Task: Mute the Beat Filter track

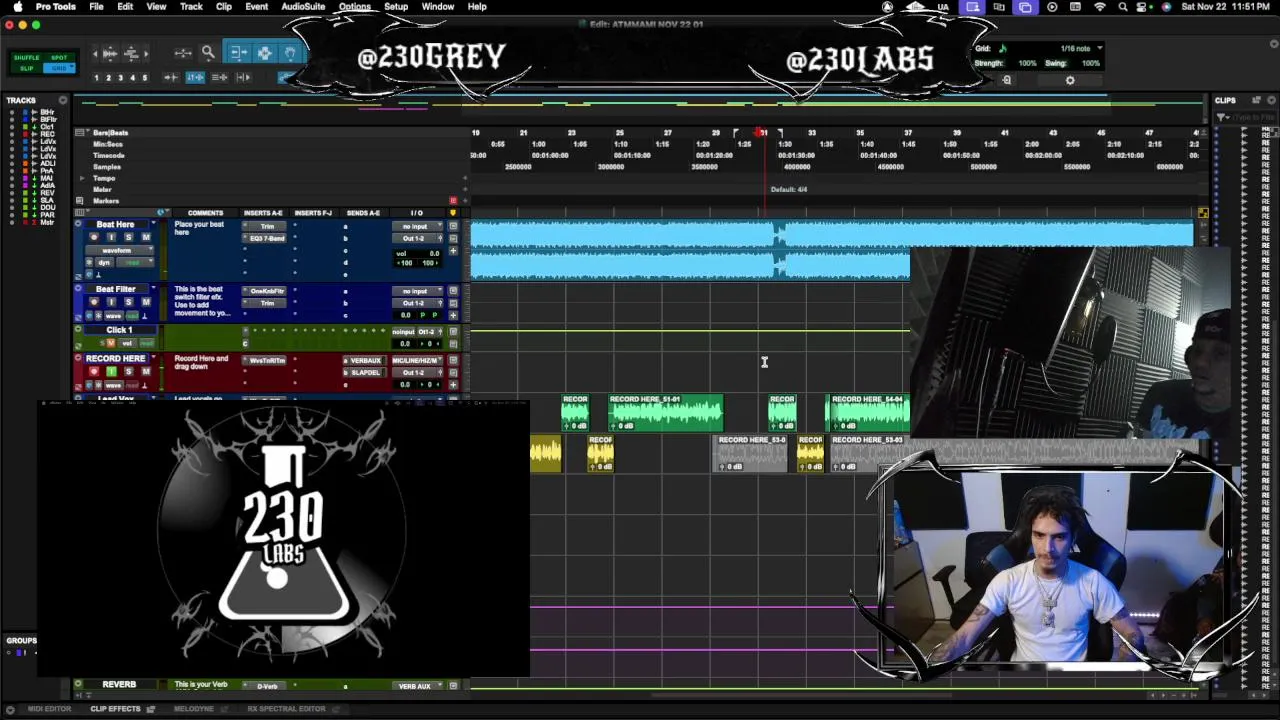Action: pyautogui.click(x=145, y=302)
